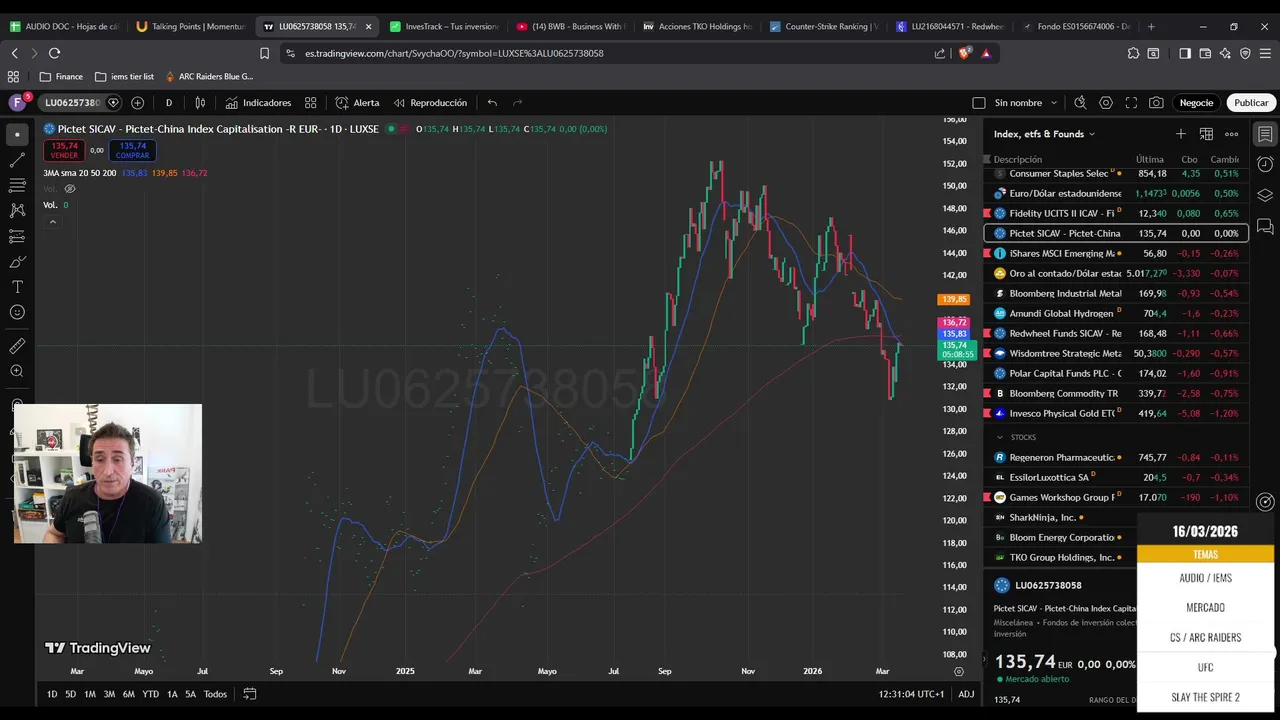The height and width of the screenshot is (720, 1280).
Task: Switch to the Talking Points browser tab
Action: pos(190,26)
